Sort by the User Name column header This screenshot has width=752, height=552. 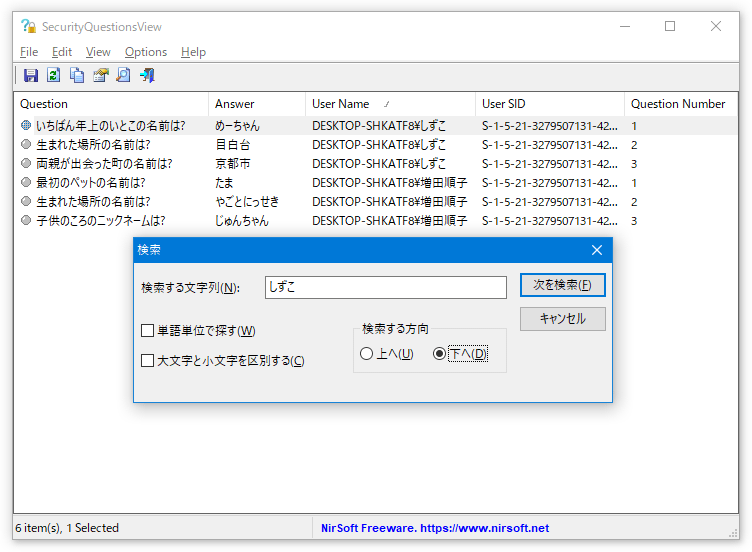point(390,104)
